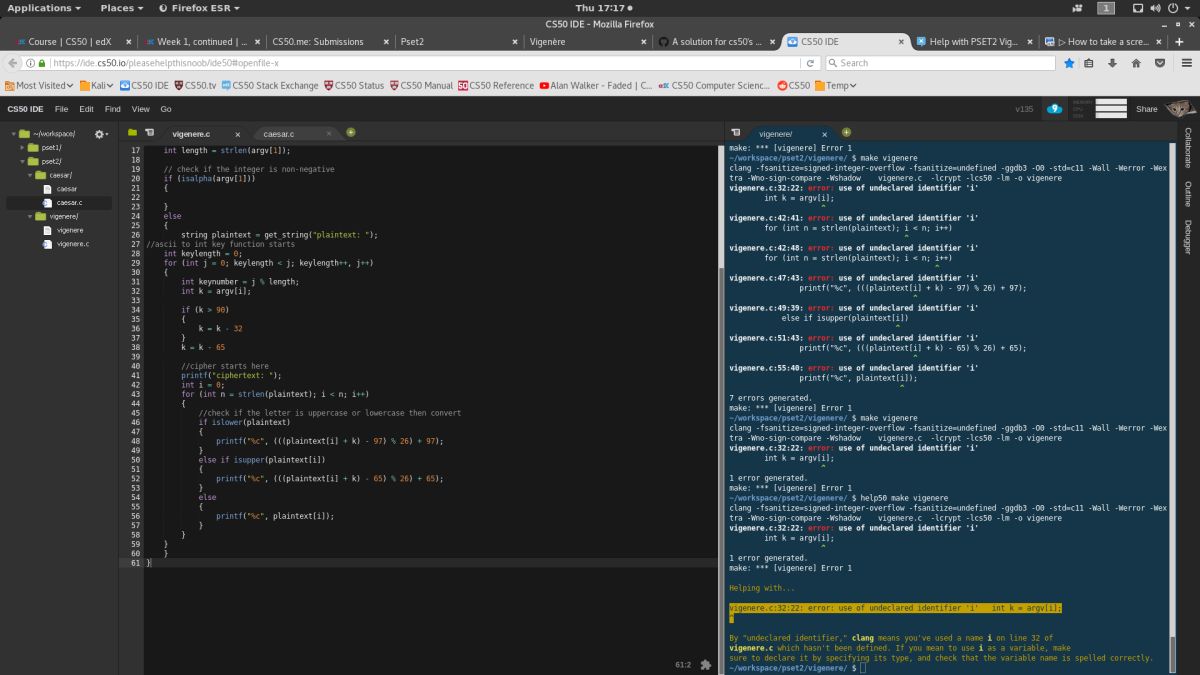Close the vigenere/ terminal tab
The height and width of the screenshot is (675, 1200).
coord(827,133)
